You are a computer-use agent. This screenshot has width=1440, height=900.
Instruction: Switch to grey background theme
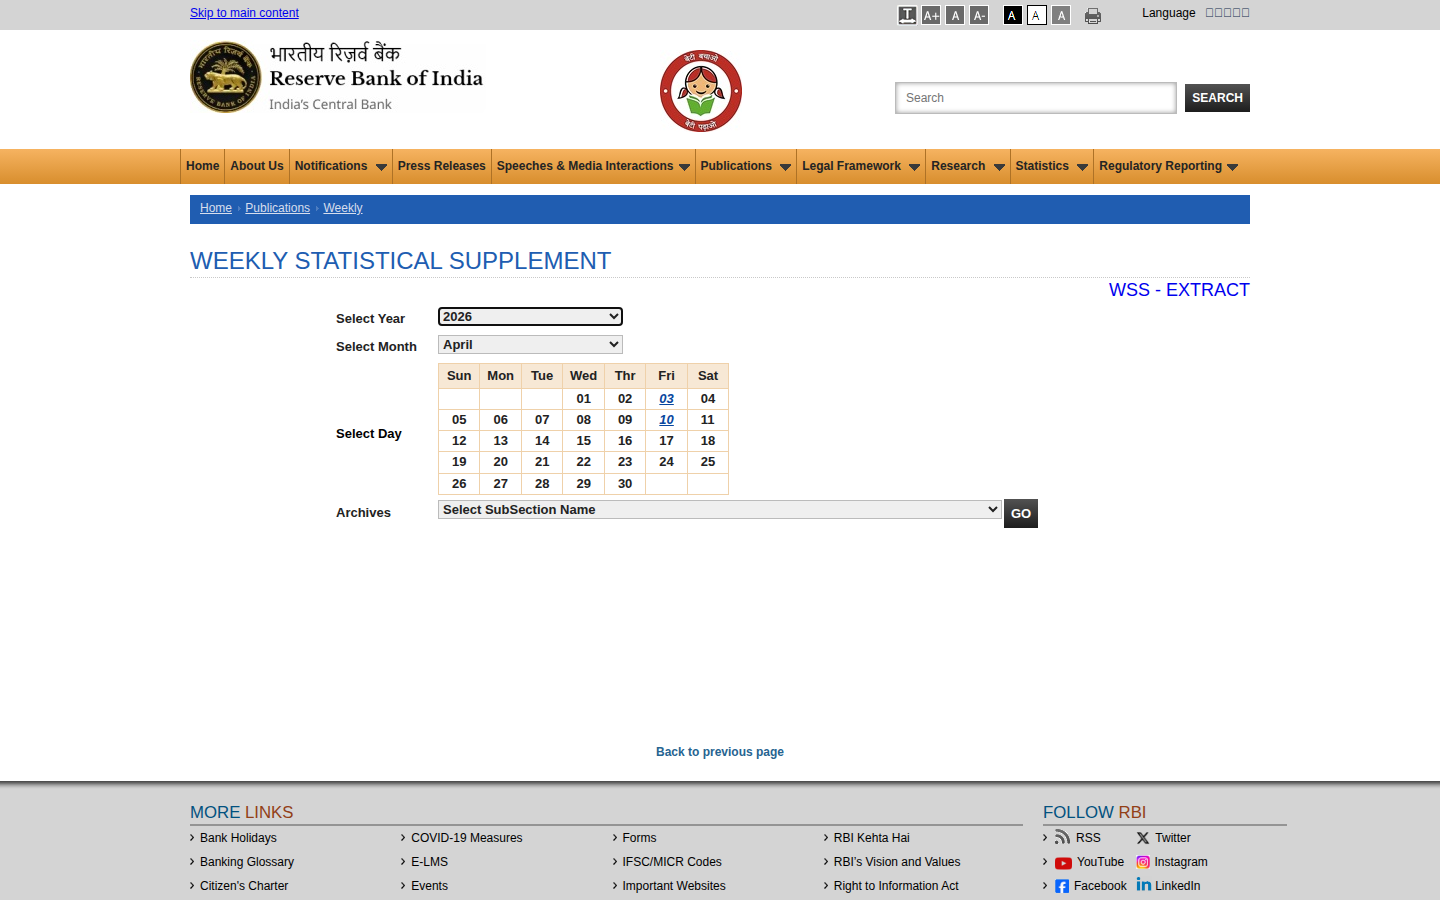point(1061,15)
